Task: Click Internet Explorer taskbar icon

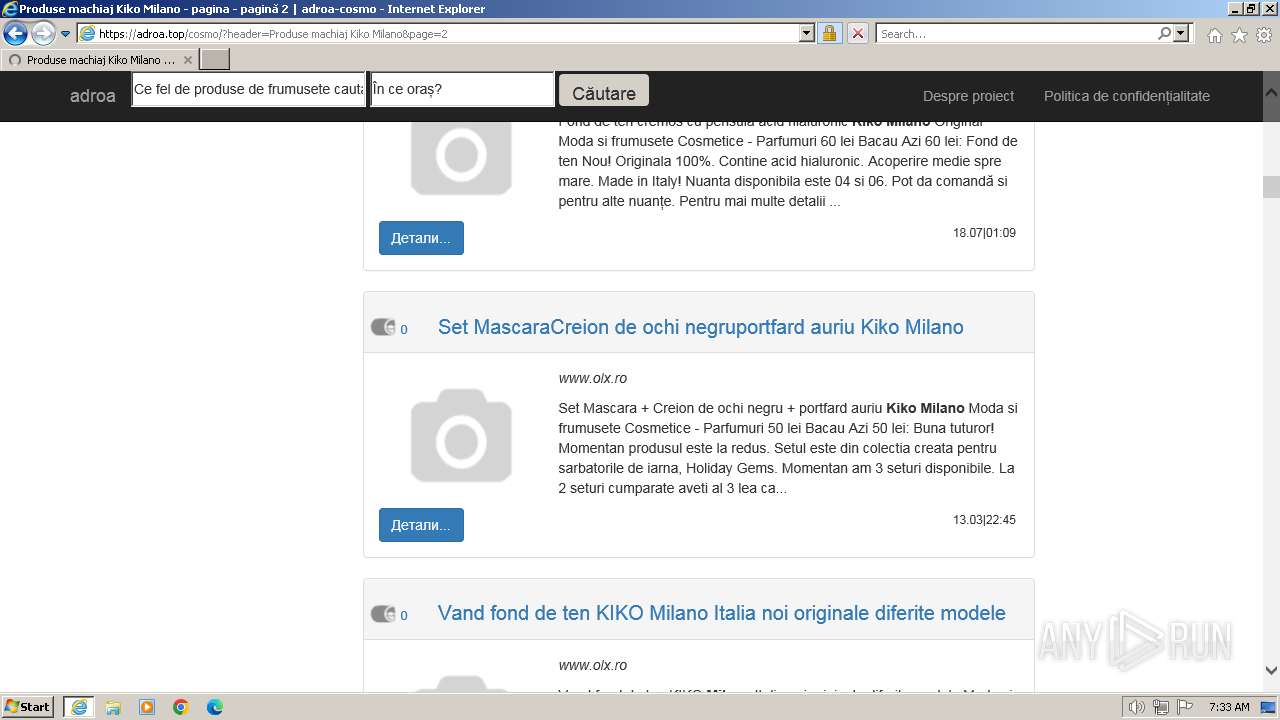Action: (x=79, y=707)
